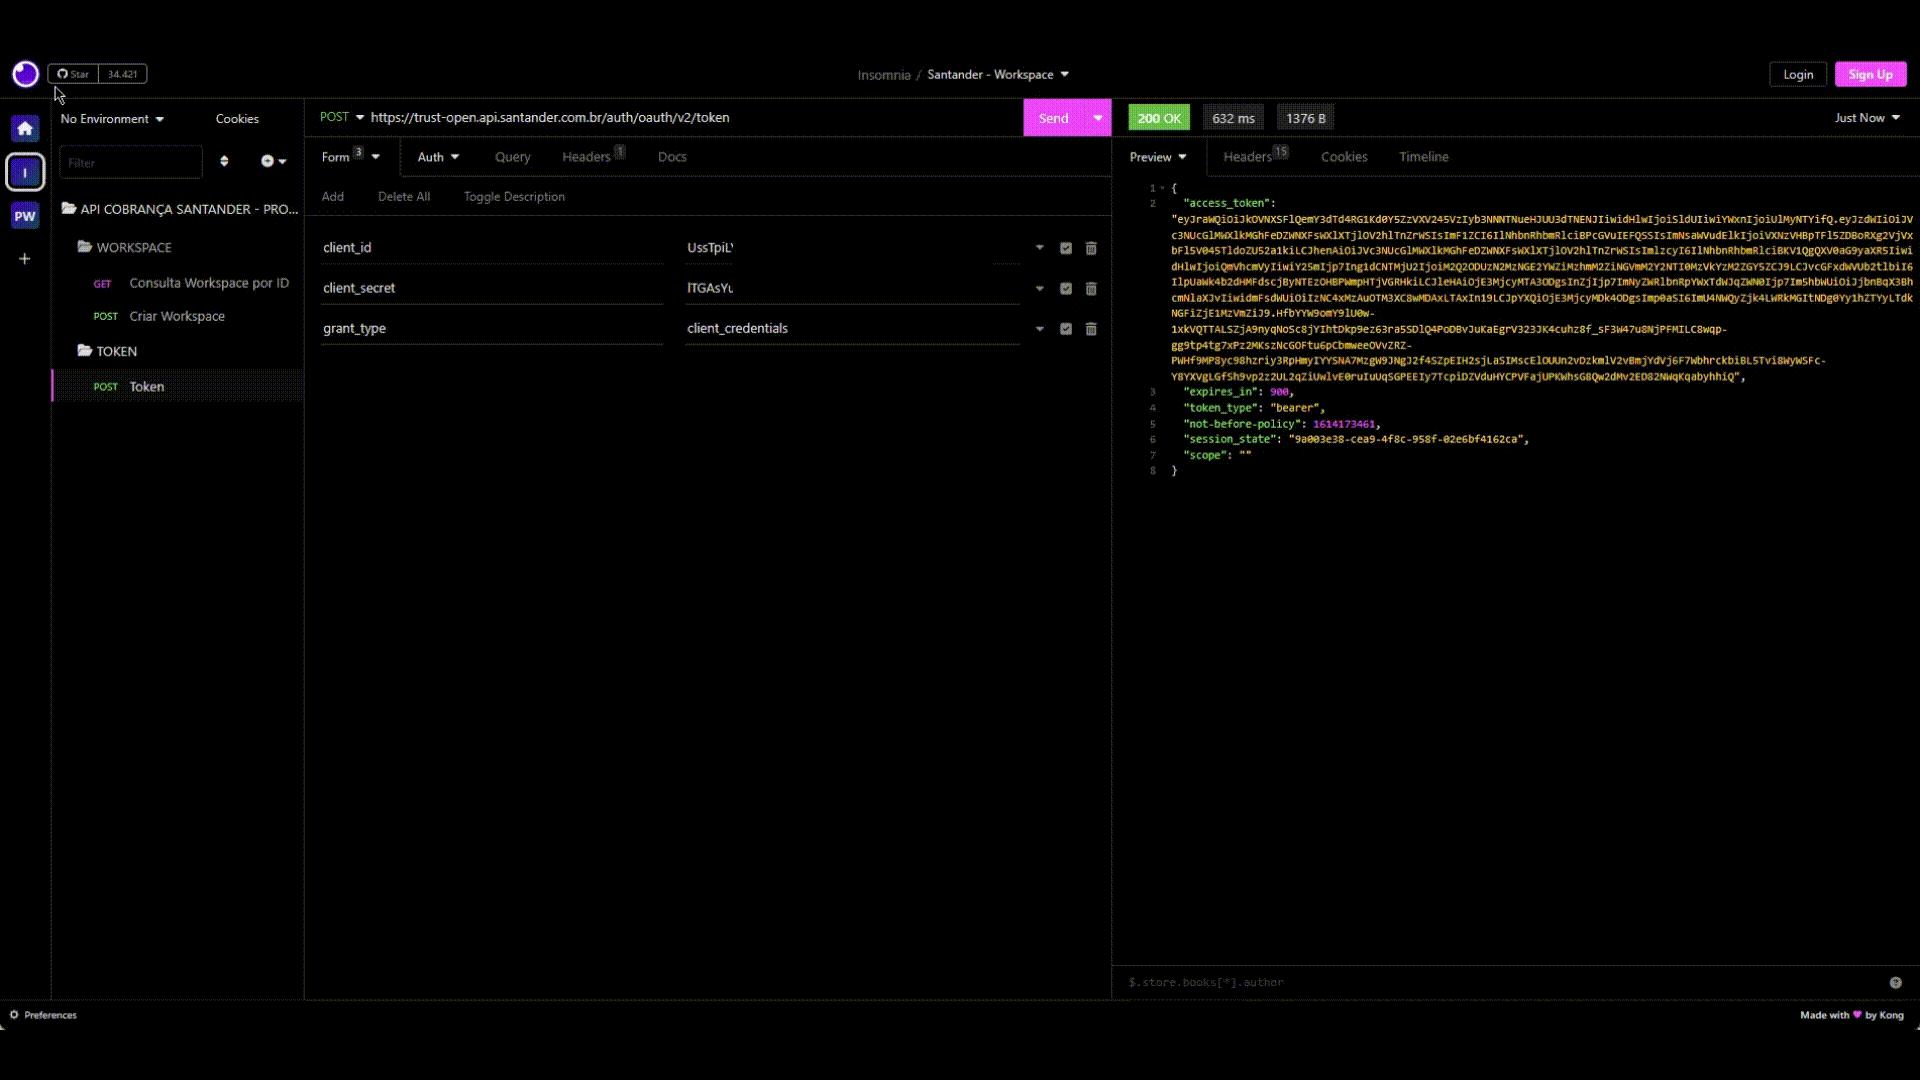This screenshot has height=1080, width=1920.
Task: Click the Send request button
Action: 1053,118
